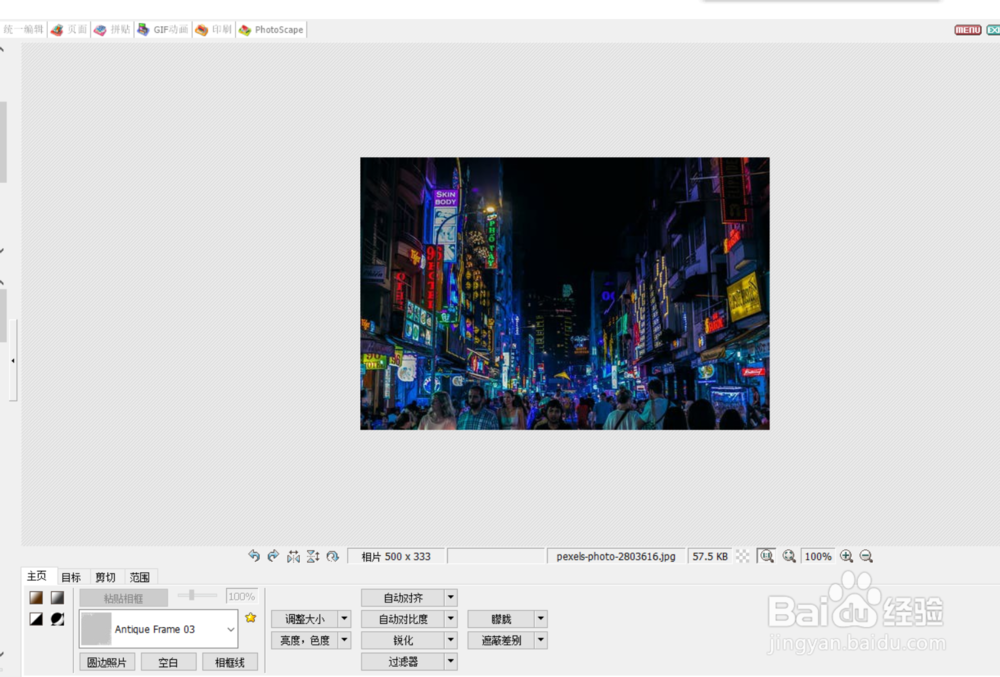Click the 自动对比度 button
Viewport: 1000px width, 677px height.
click(x=403, y=618)
